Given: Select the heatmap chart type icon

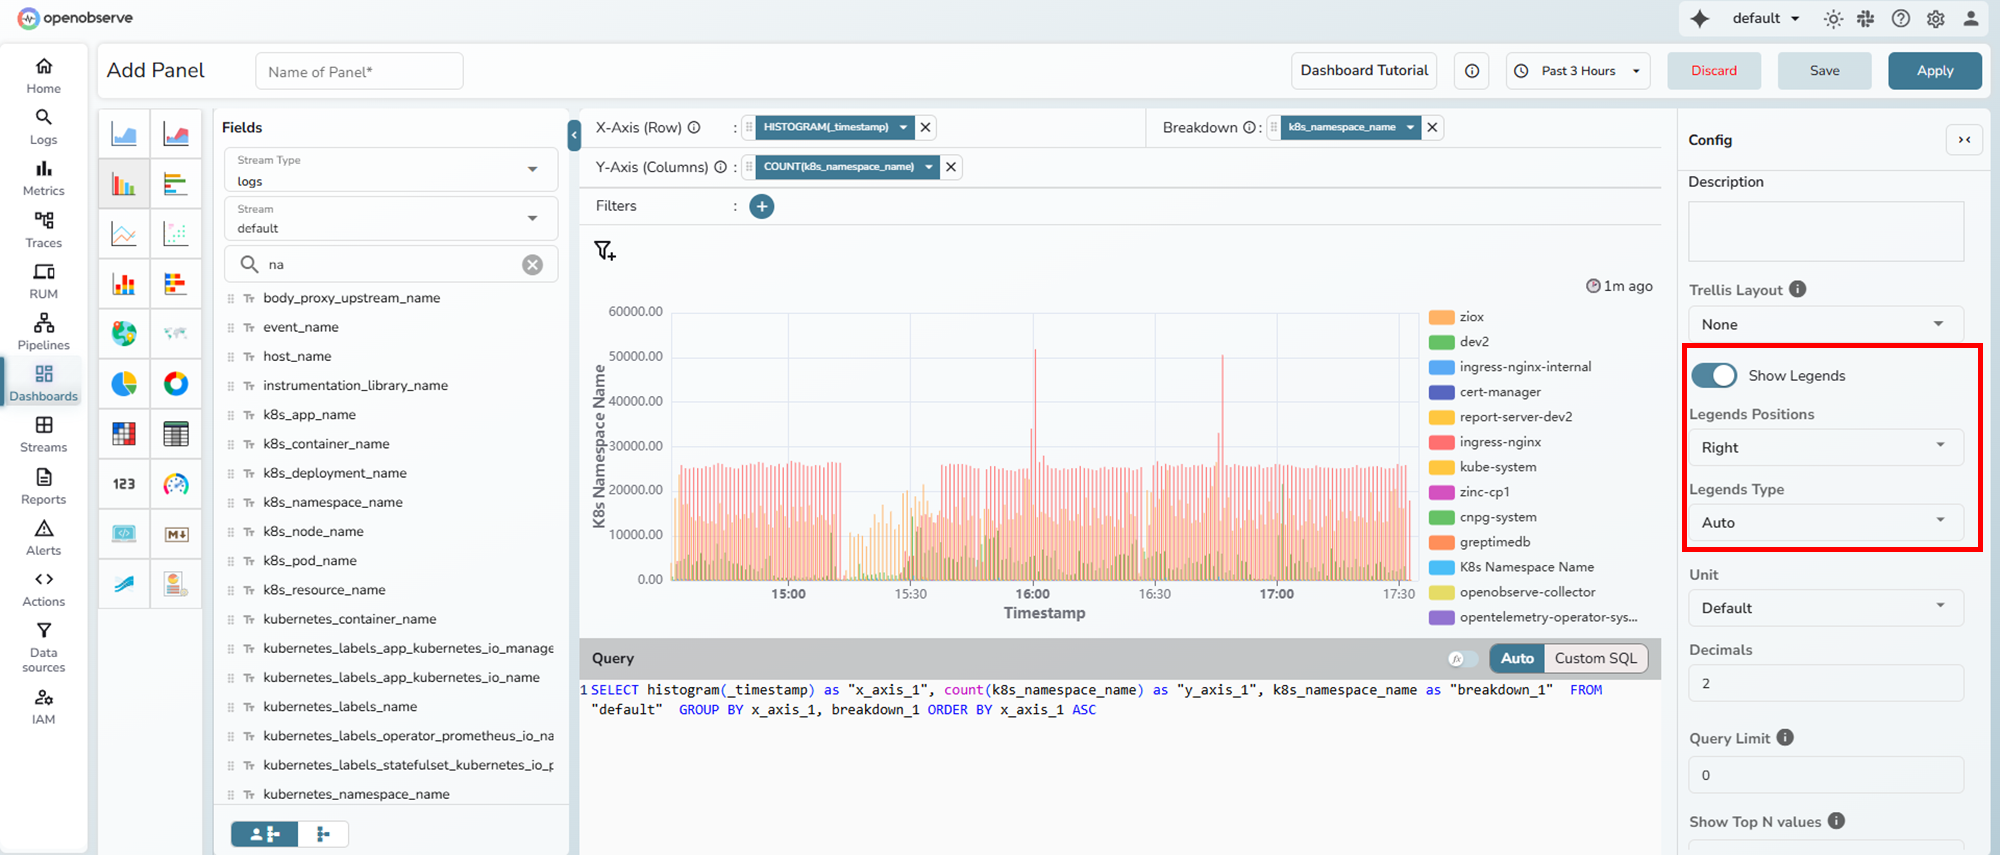Looking at the screenshot, I should coord(124,434).
